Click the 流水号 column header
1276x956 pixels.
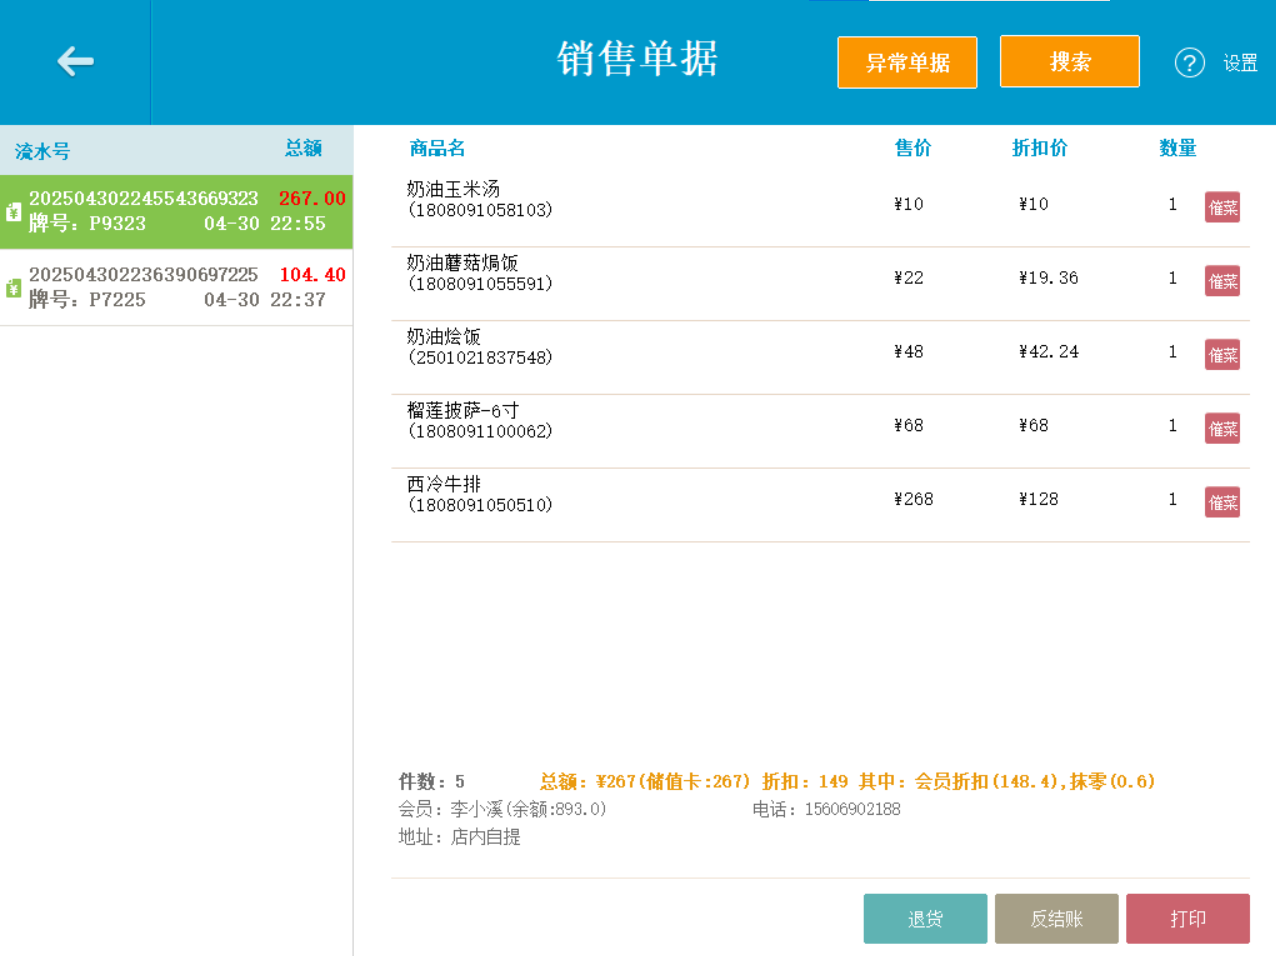tap(42, 151)
